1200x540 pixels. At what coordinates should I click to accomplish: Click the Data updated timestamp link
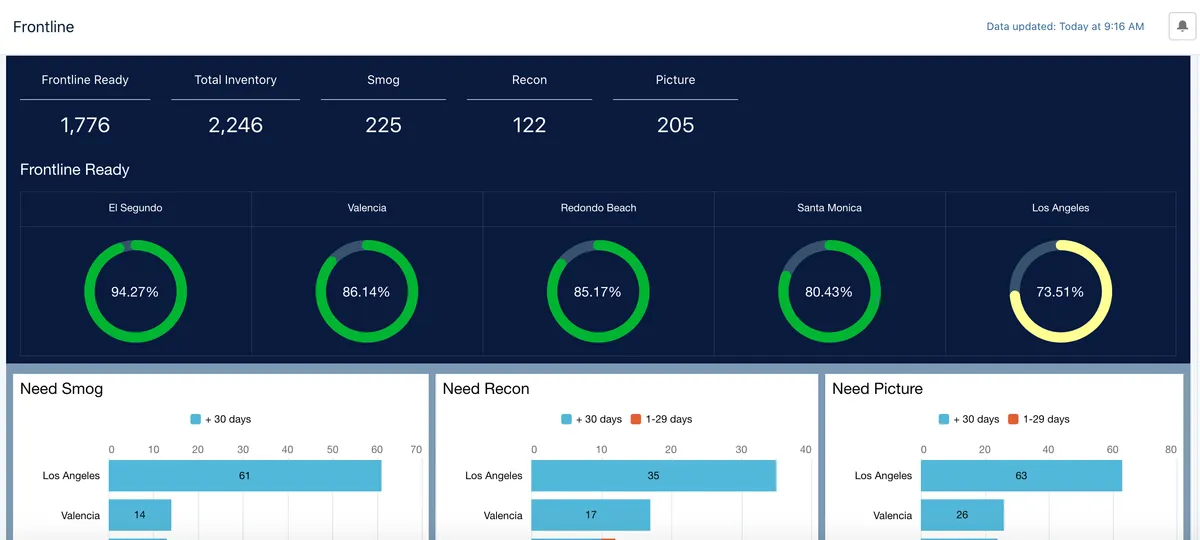click(x=1065, y=27)
